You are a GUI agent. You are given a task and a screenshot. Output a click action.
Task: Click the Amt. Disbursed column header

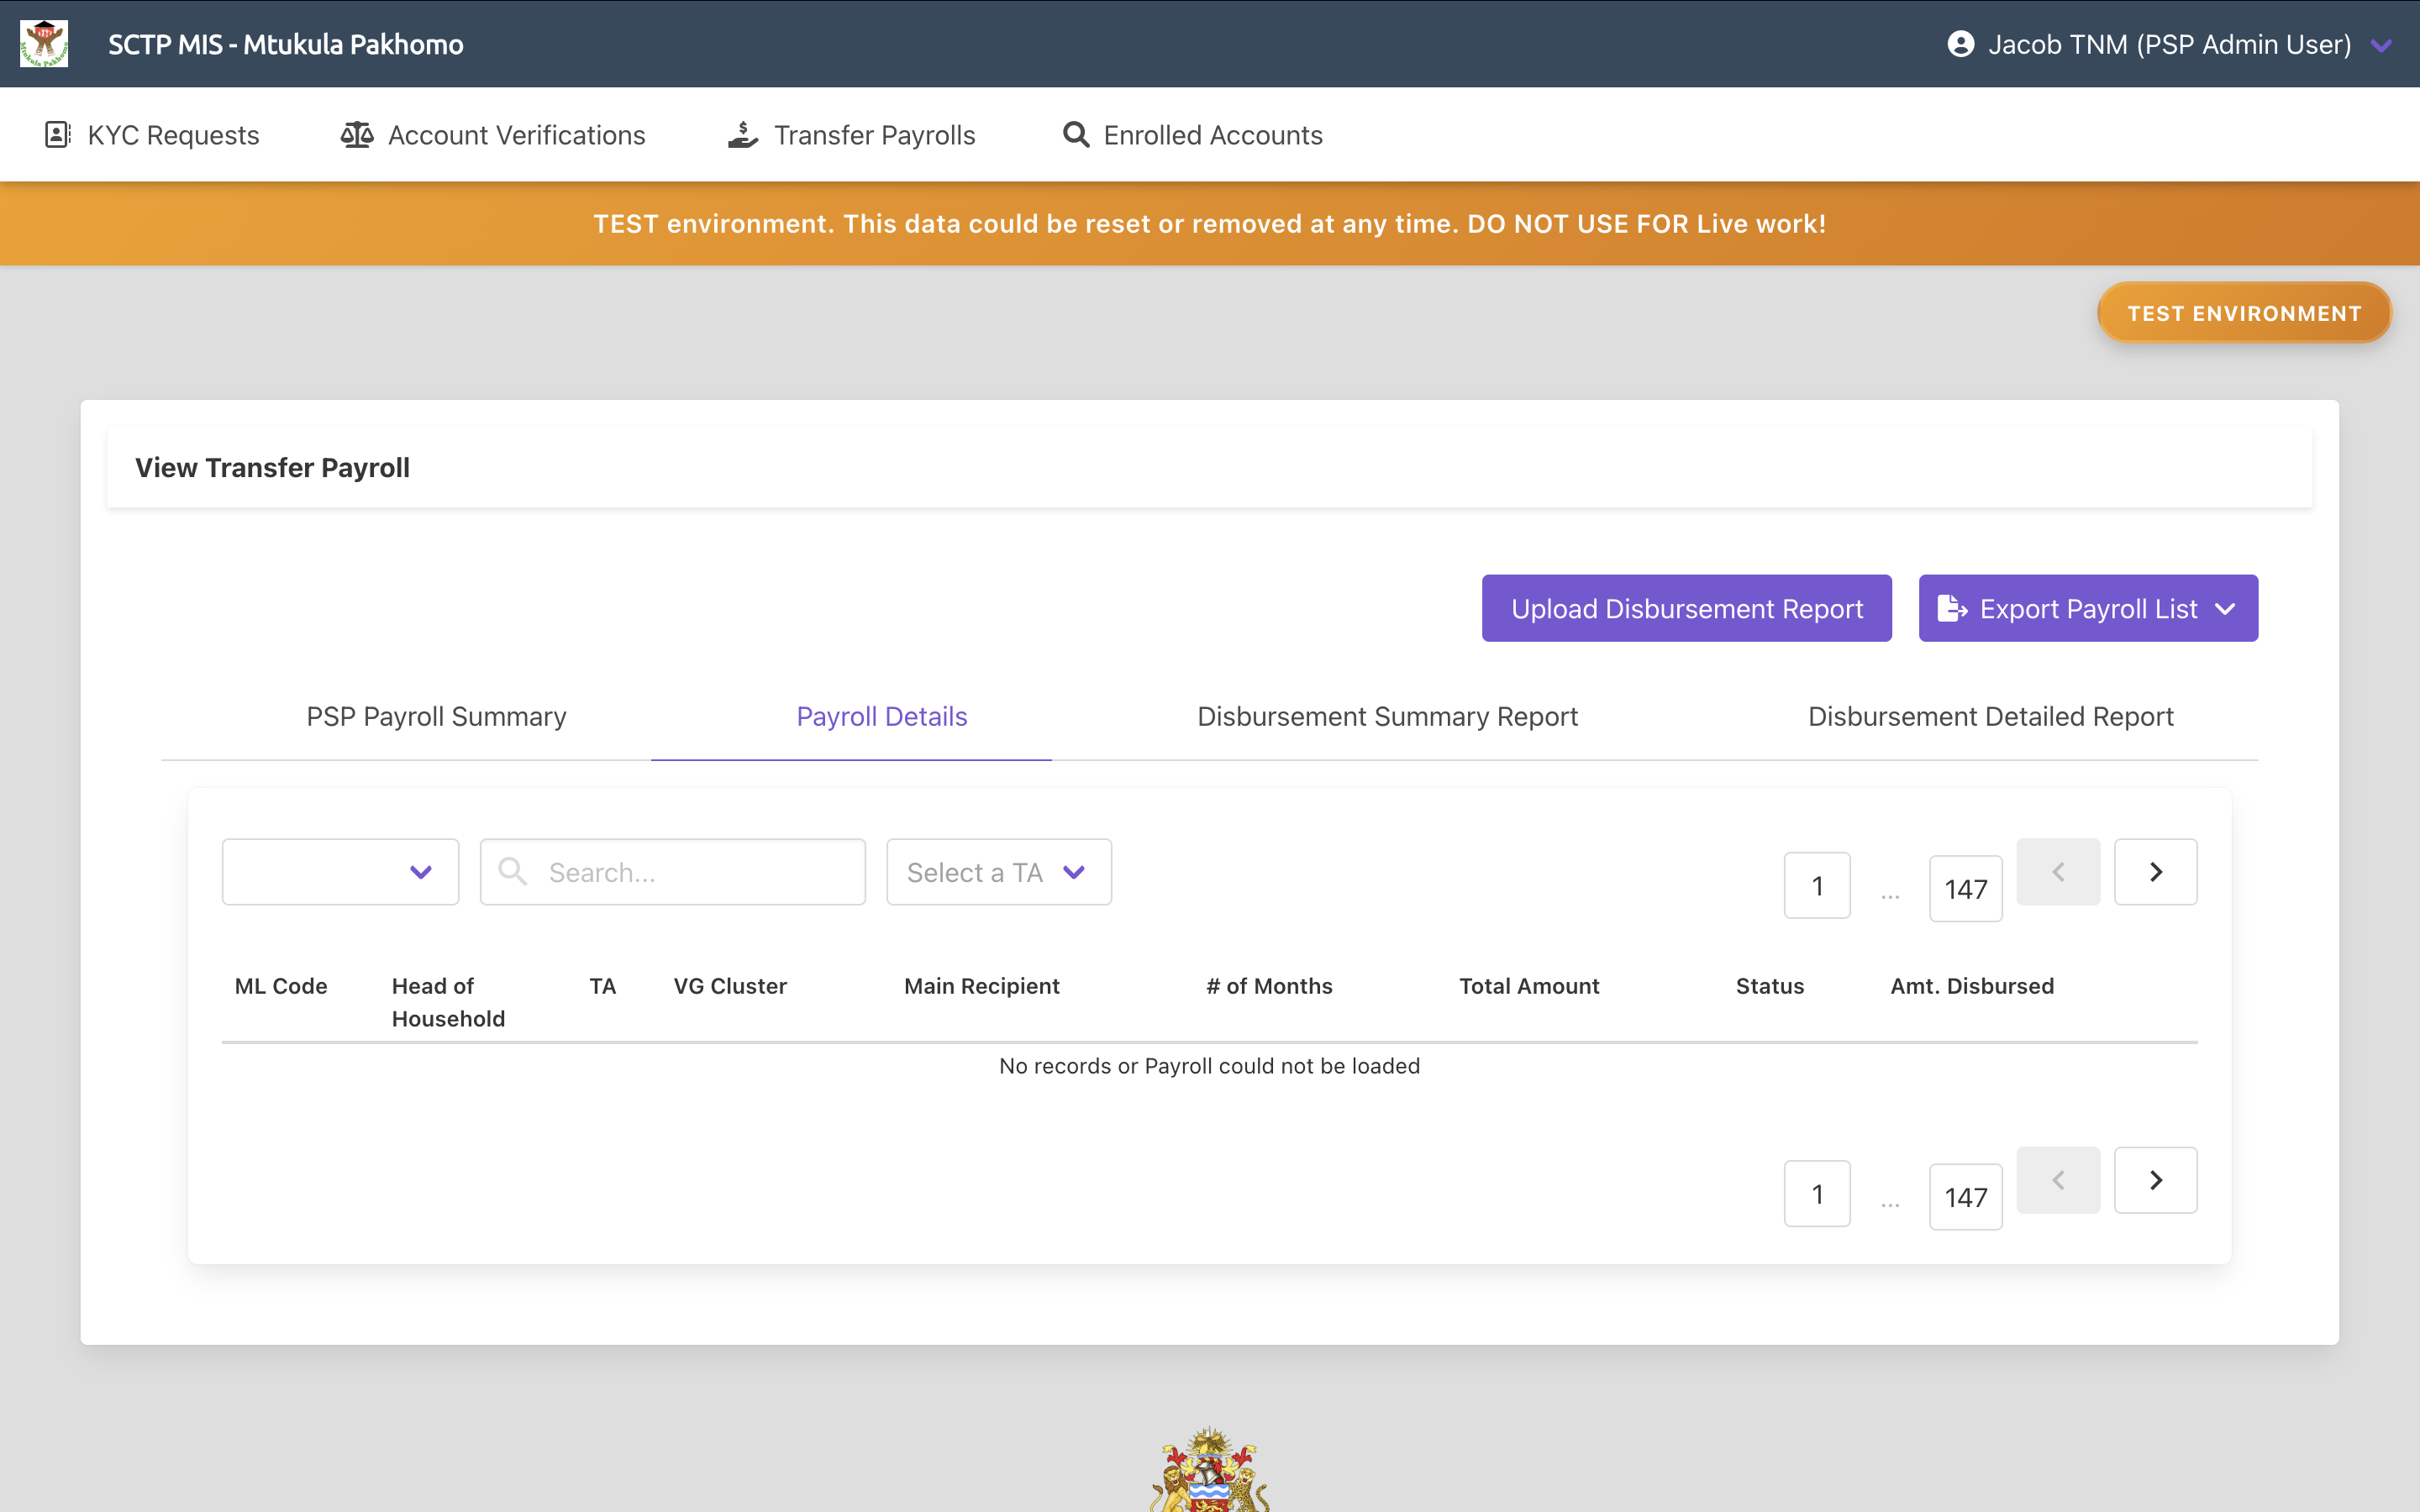1971,986
